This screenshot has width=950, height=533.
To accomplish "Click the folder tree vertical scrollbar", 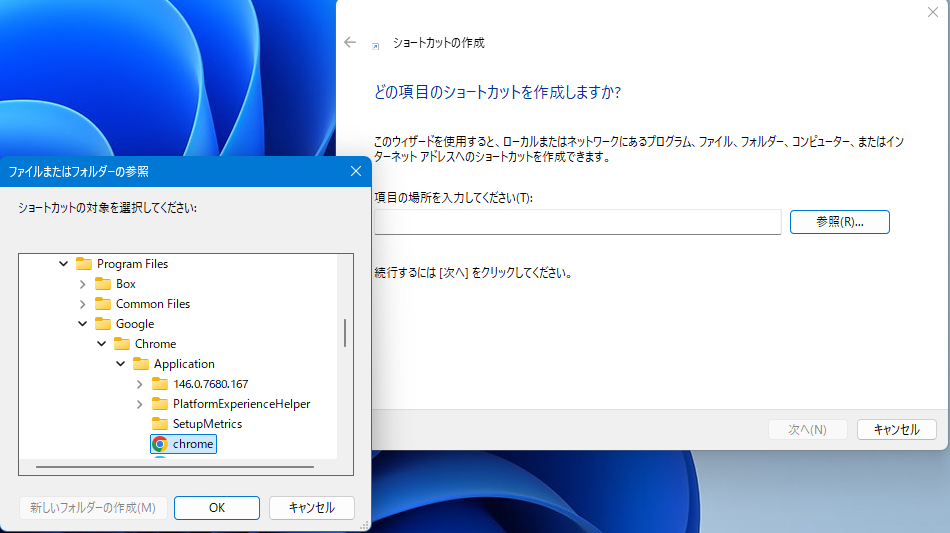I will pos(345,333).
